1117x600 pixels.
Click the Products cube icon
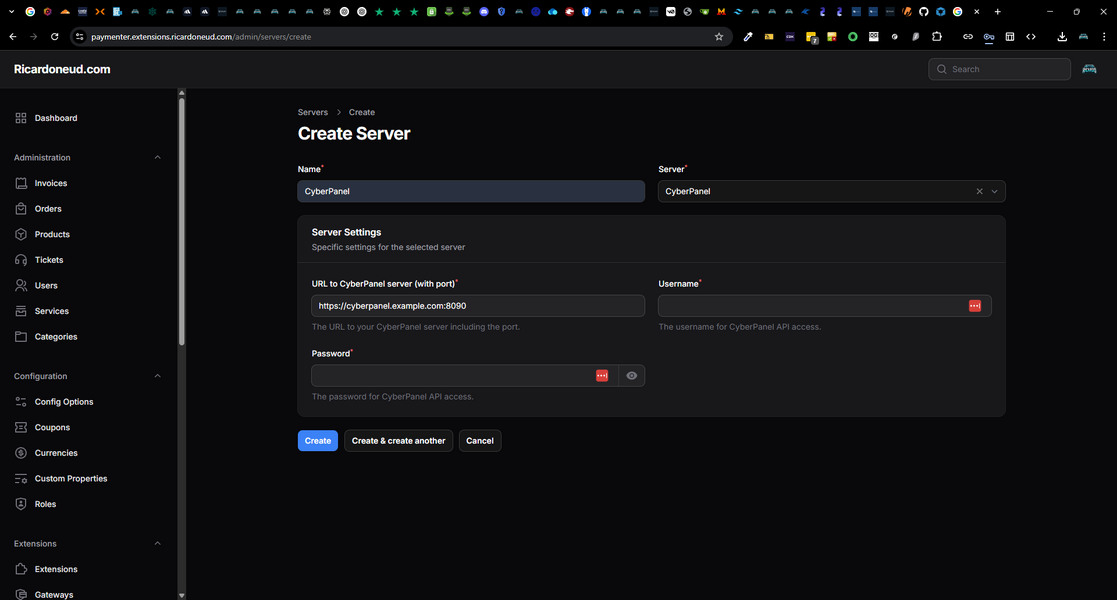point(21,234)
